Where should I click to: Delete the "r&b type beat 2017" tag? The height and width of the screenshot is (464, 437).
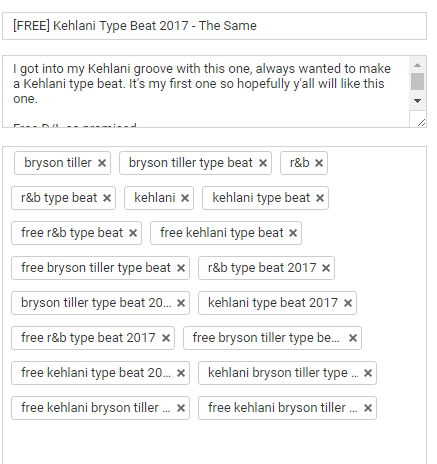pyautogui.click(x=326, y=268)
